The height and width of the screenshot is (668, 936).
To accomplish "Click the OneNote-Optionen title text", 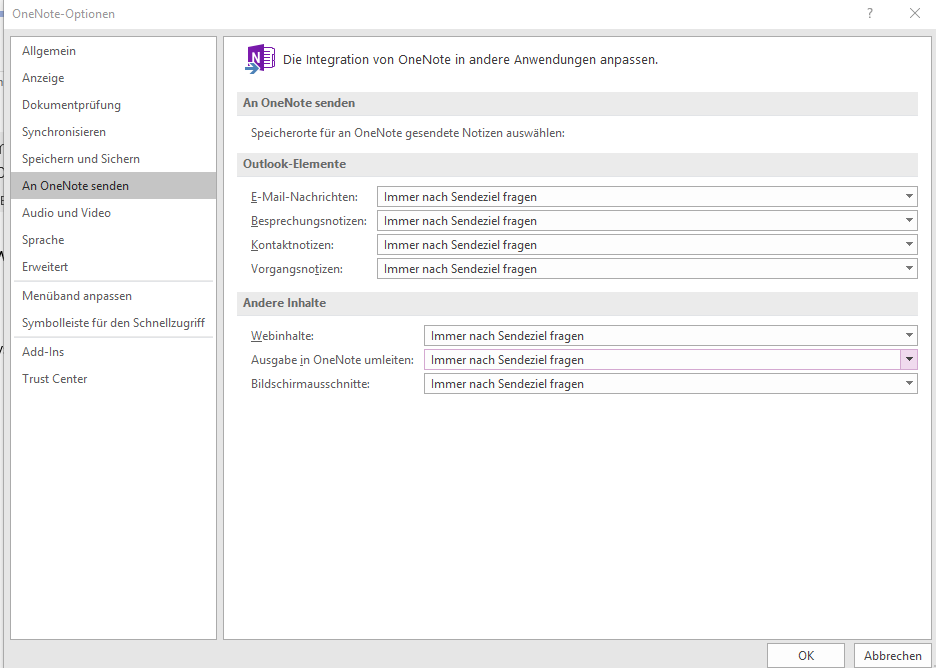I will click(x=63, y=14).
